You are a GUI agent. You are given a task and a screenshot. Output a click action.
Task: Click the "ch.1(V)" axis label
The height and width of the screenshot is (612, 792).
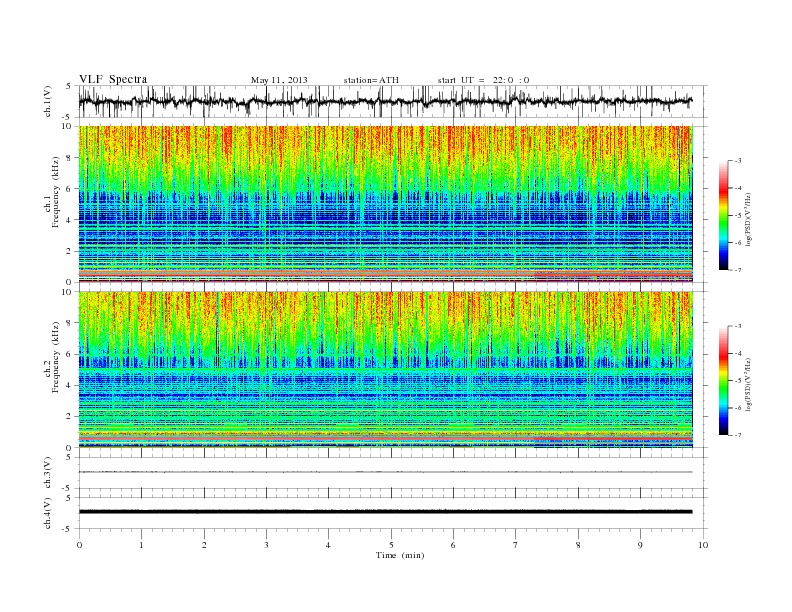47,101
